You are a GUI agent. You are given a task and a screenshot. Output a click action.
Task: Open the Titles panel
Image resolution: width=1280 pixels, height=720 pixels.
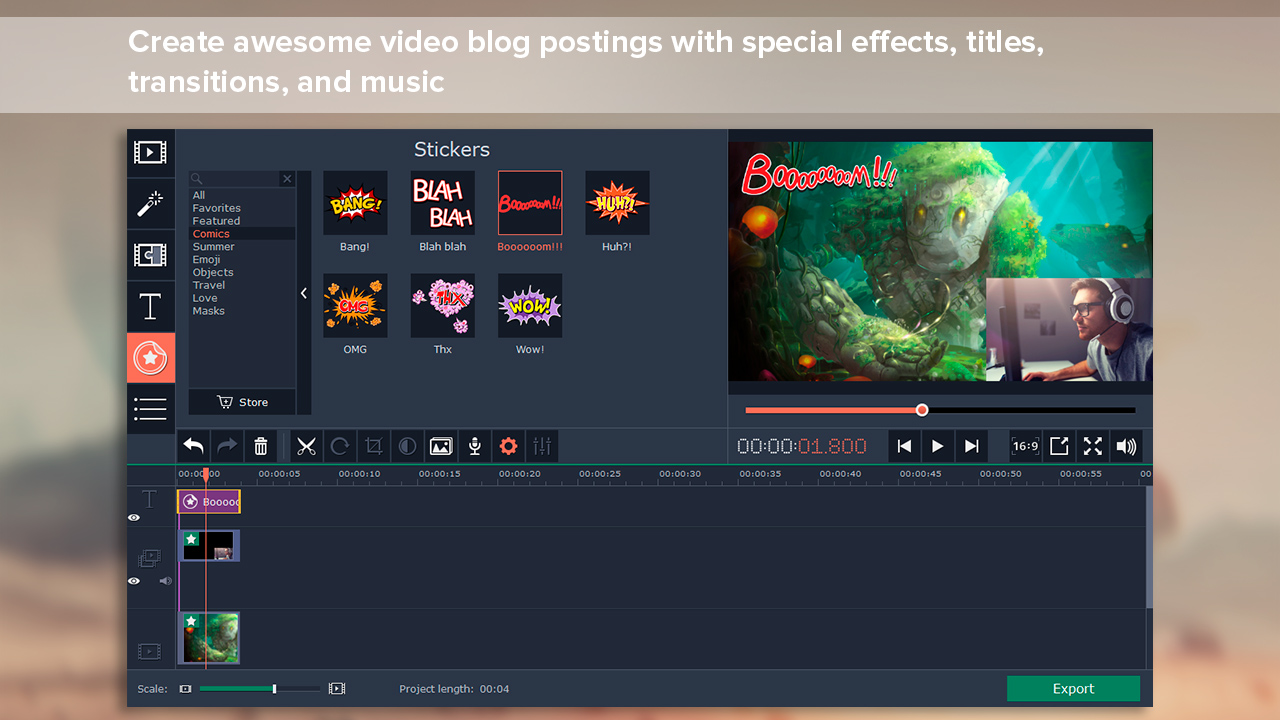pos(150,306)
